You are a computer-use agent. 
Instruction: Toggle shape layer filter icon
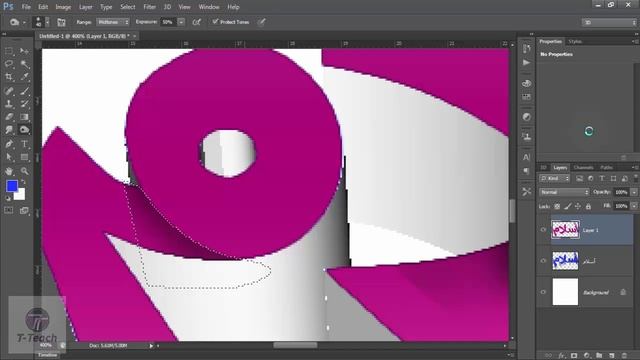(x=613, y=178)
